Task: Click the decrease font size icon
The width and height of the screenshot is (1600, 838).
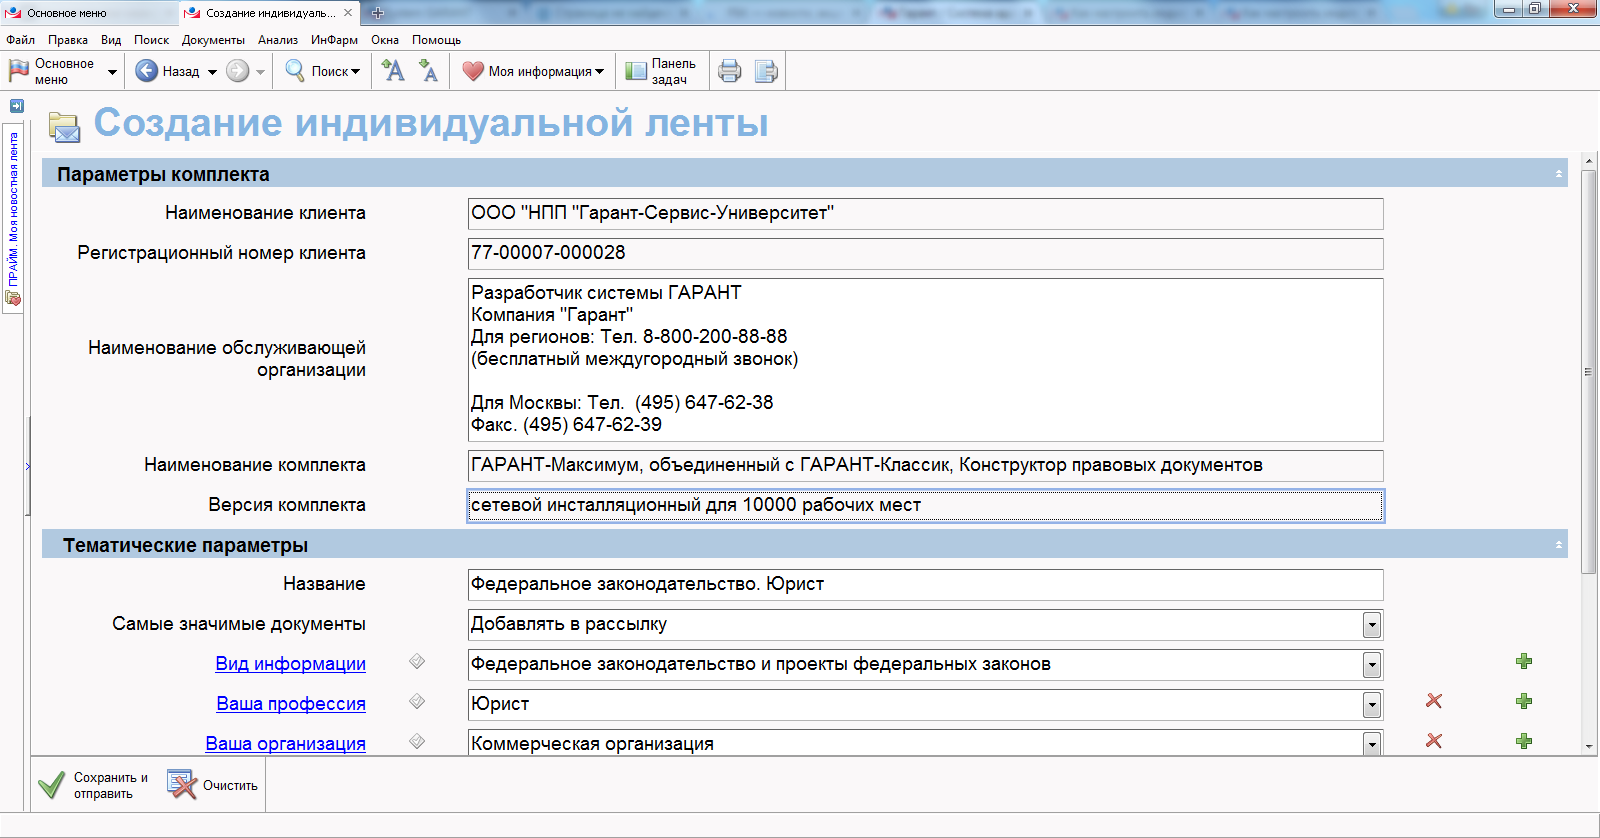Action: (x=429, y=71)
